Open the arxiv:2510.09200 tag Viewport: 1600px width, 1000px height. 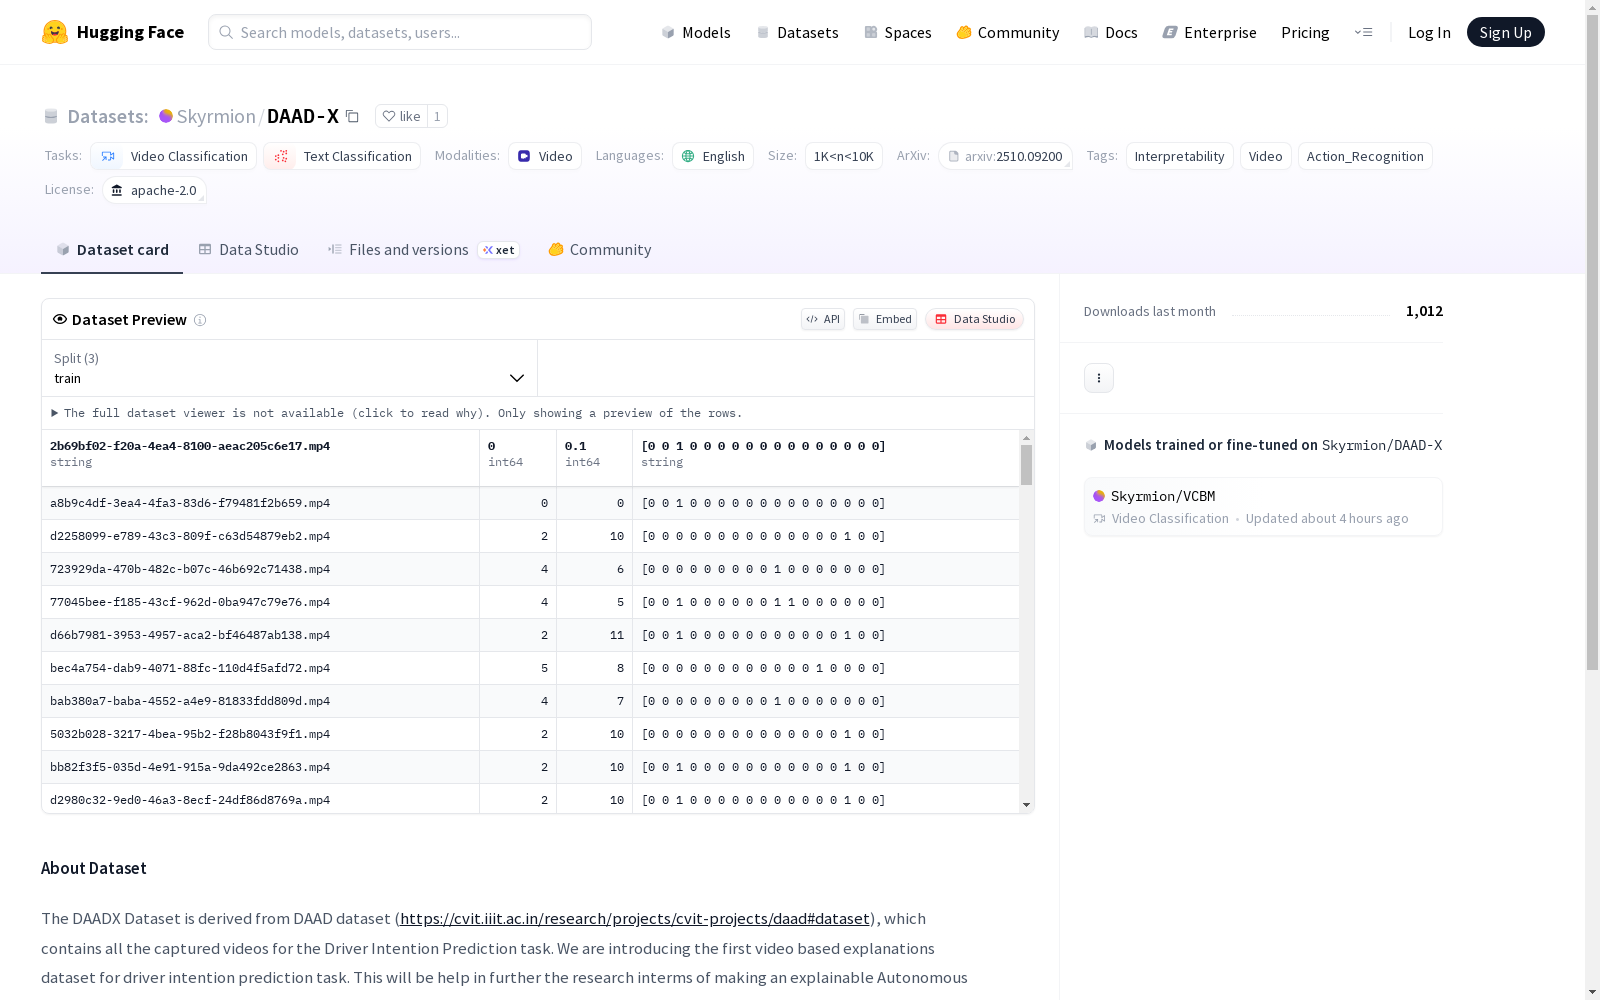coord(1005,156)
